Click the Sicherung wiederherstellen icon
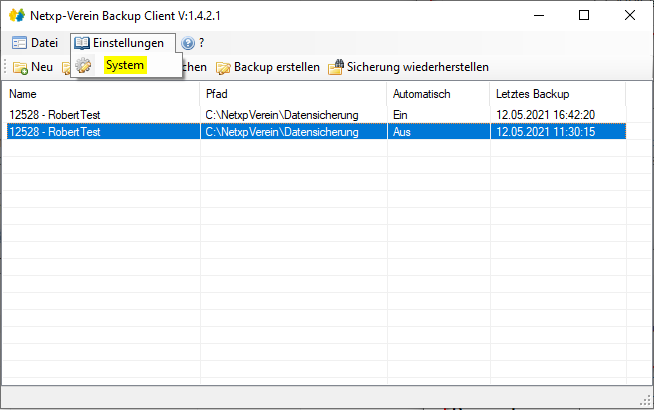654x410 pixels. click(336, 67)
